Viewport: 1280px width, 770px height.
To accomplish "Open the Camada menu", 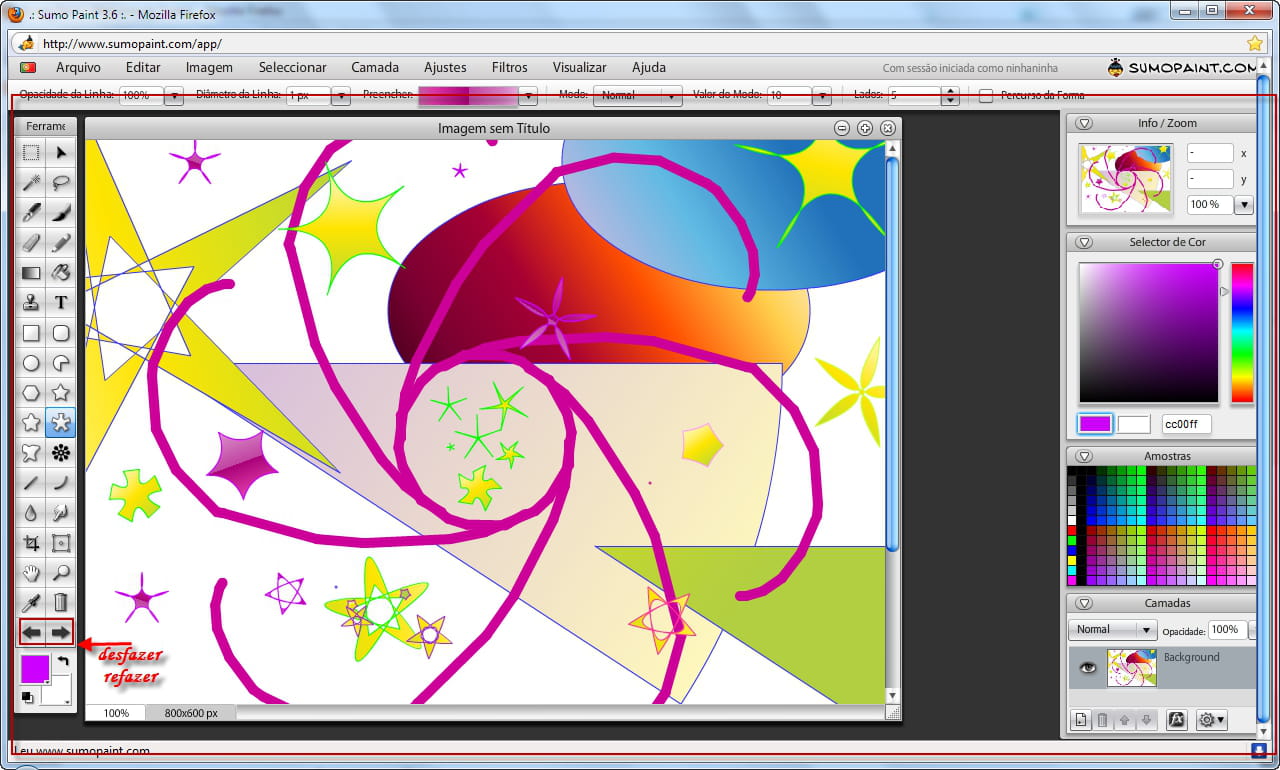I will click(x=375, y=67).
